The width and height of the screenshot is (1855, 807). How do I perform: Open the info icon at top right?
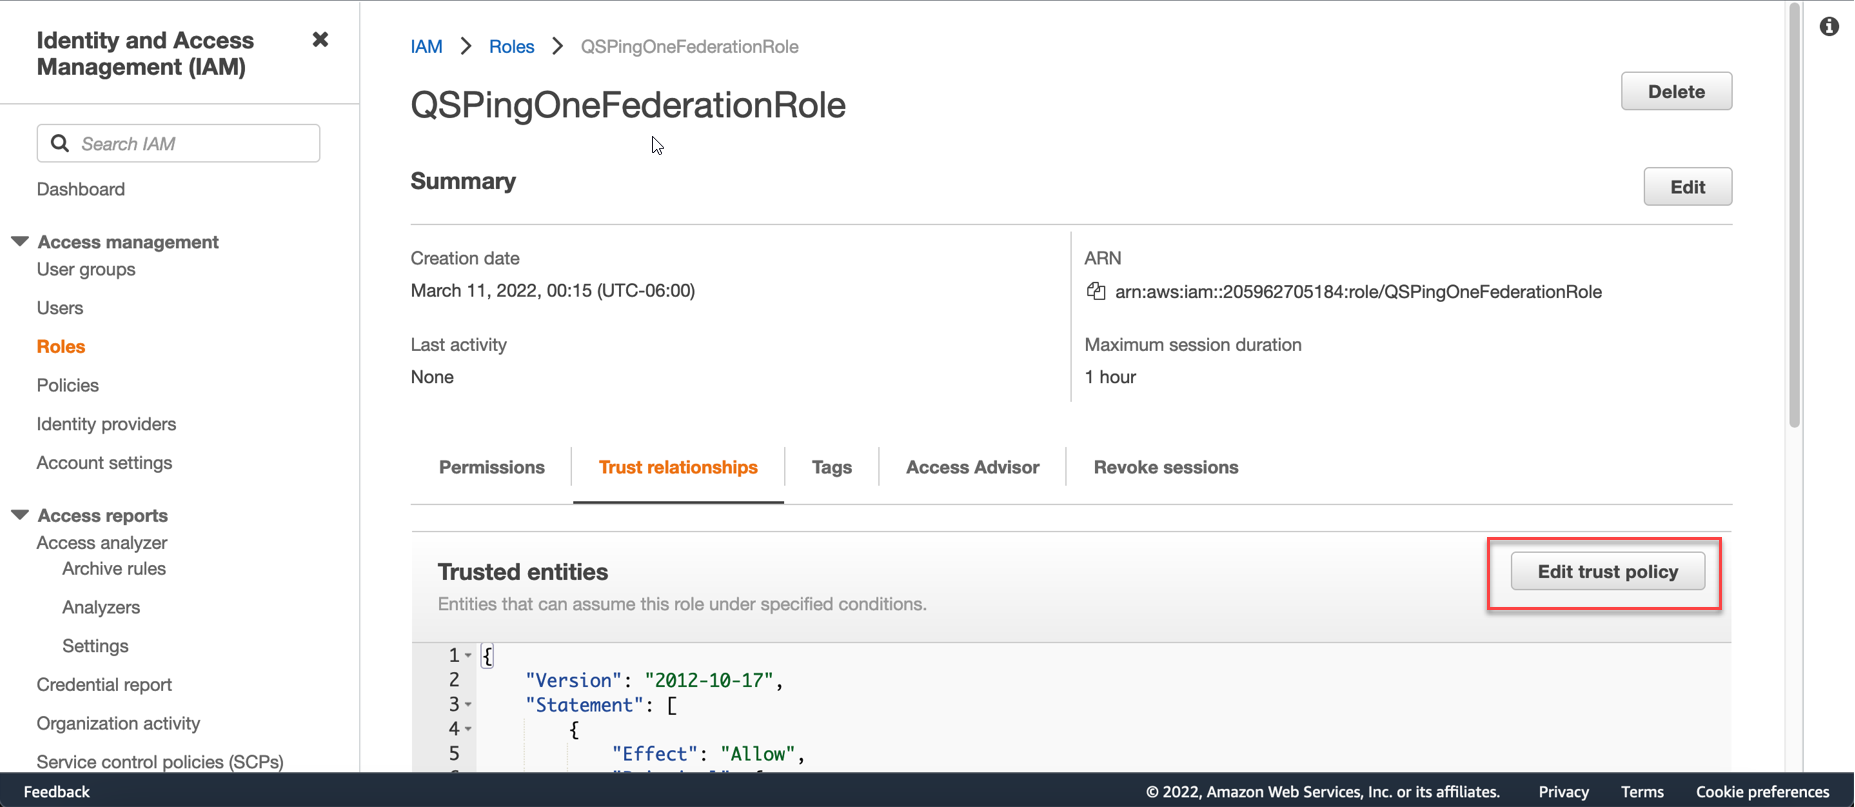[1829, 27]
